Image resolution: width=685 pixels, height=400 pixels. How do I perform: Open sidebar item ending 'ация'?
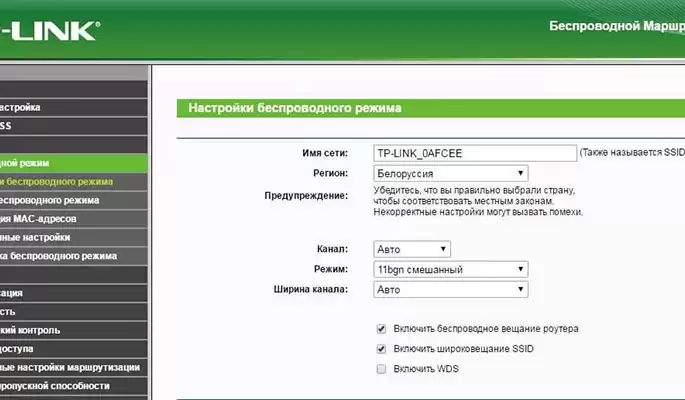(x=74, y=293)
